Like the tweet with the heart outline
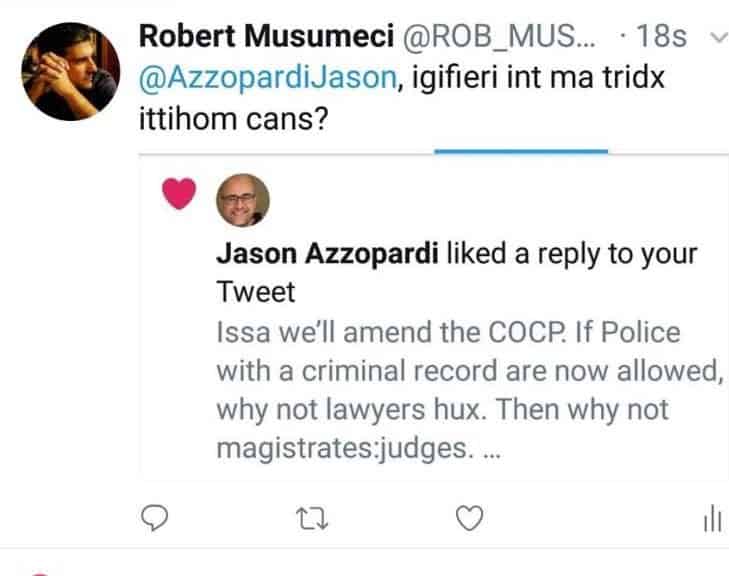Image resolution: width=729 pixels, height=576 pixels. point(469,517)
